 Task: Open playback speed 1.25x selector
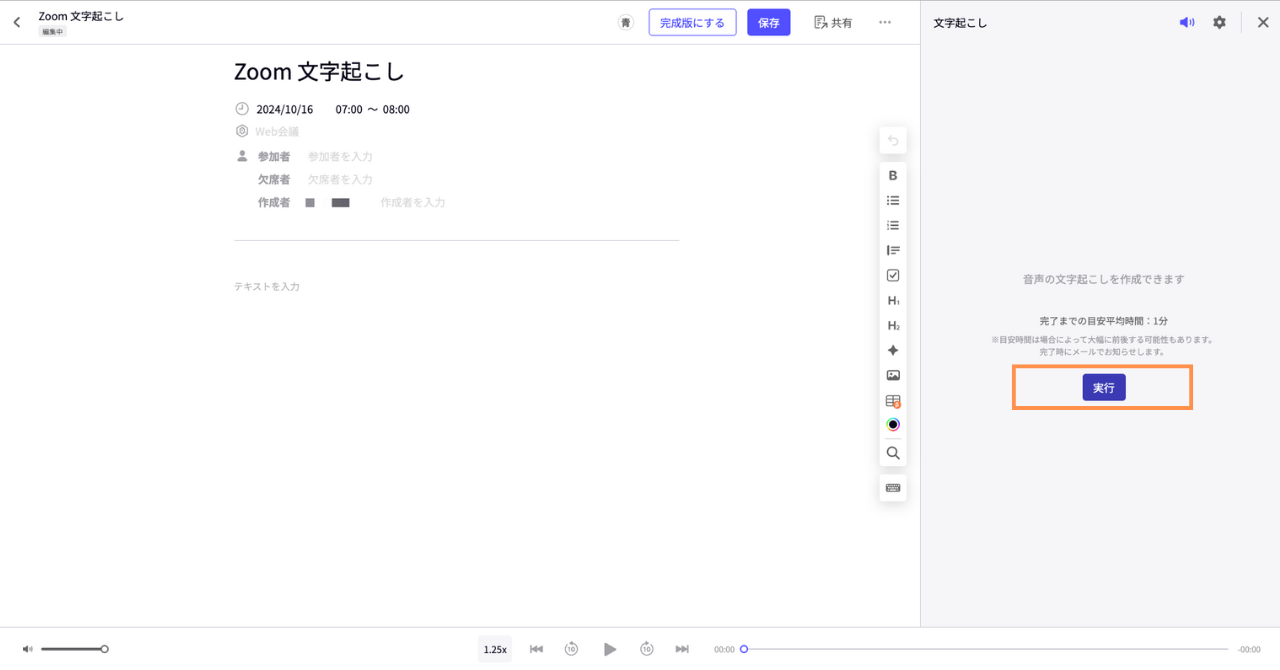pos(495,649)
